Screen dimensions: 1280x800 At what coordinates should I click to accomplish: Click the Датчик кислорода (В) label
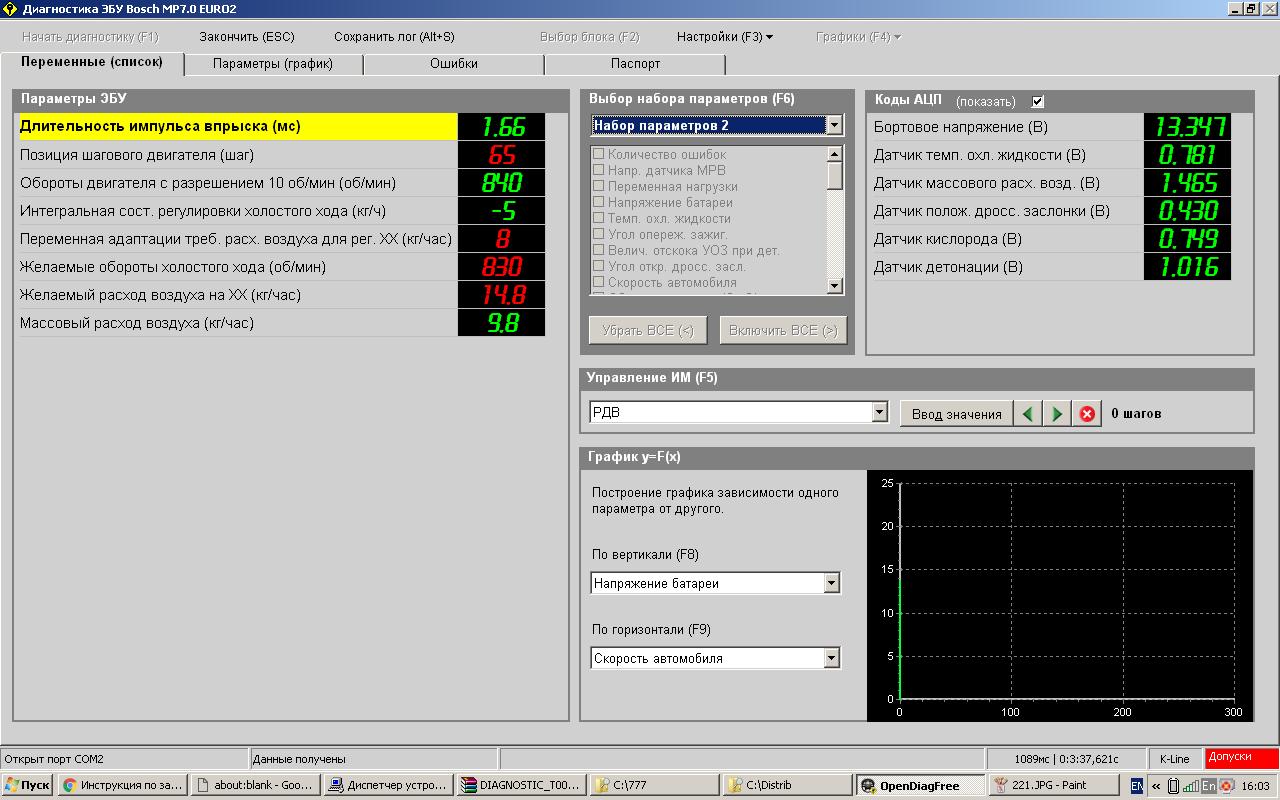pos(947,239)
